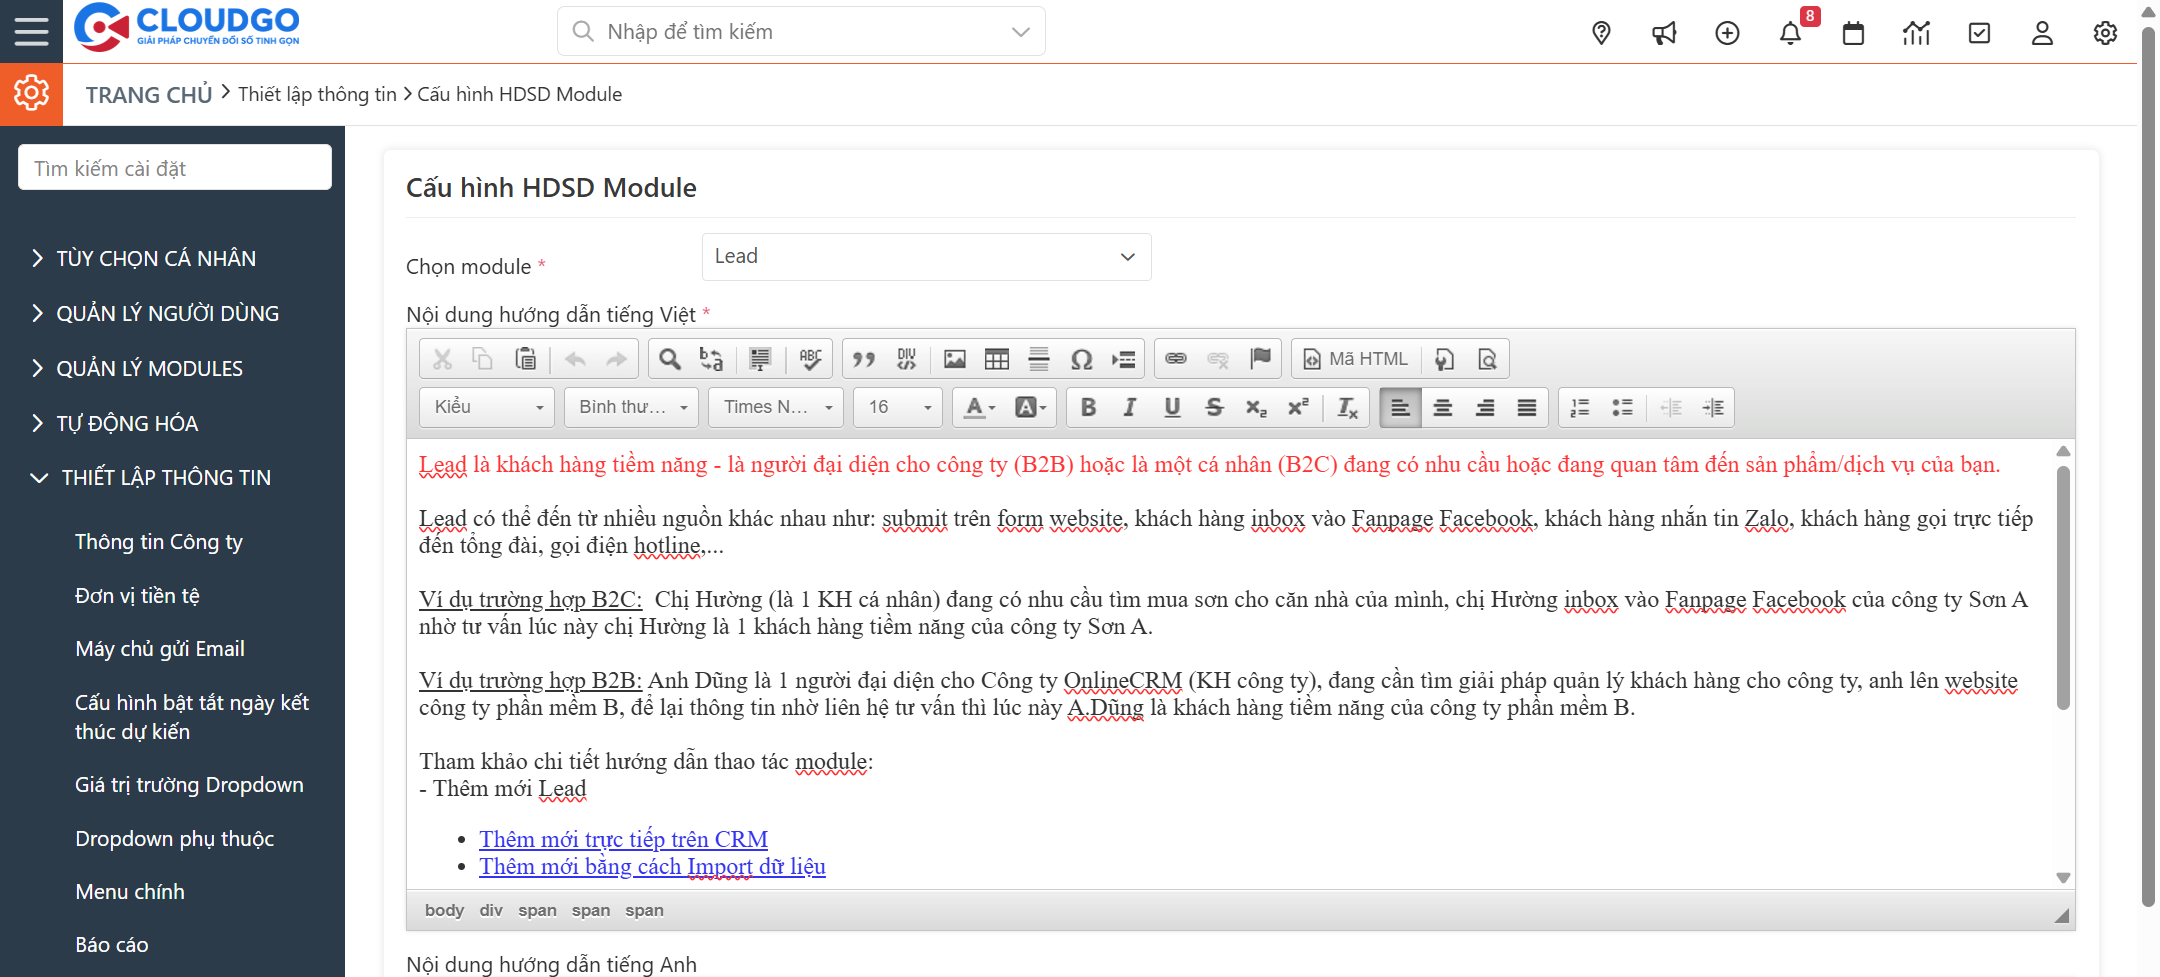This screenshot has height=977, width=2160.
Task: Add a hyperlink with the chain icon
Action: (1177, 358)
